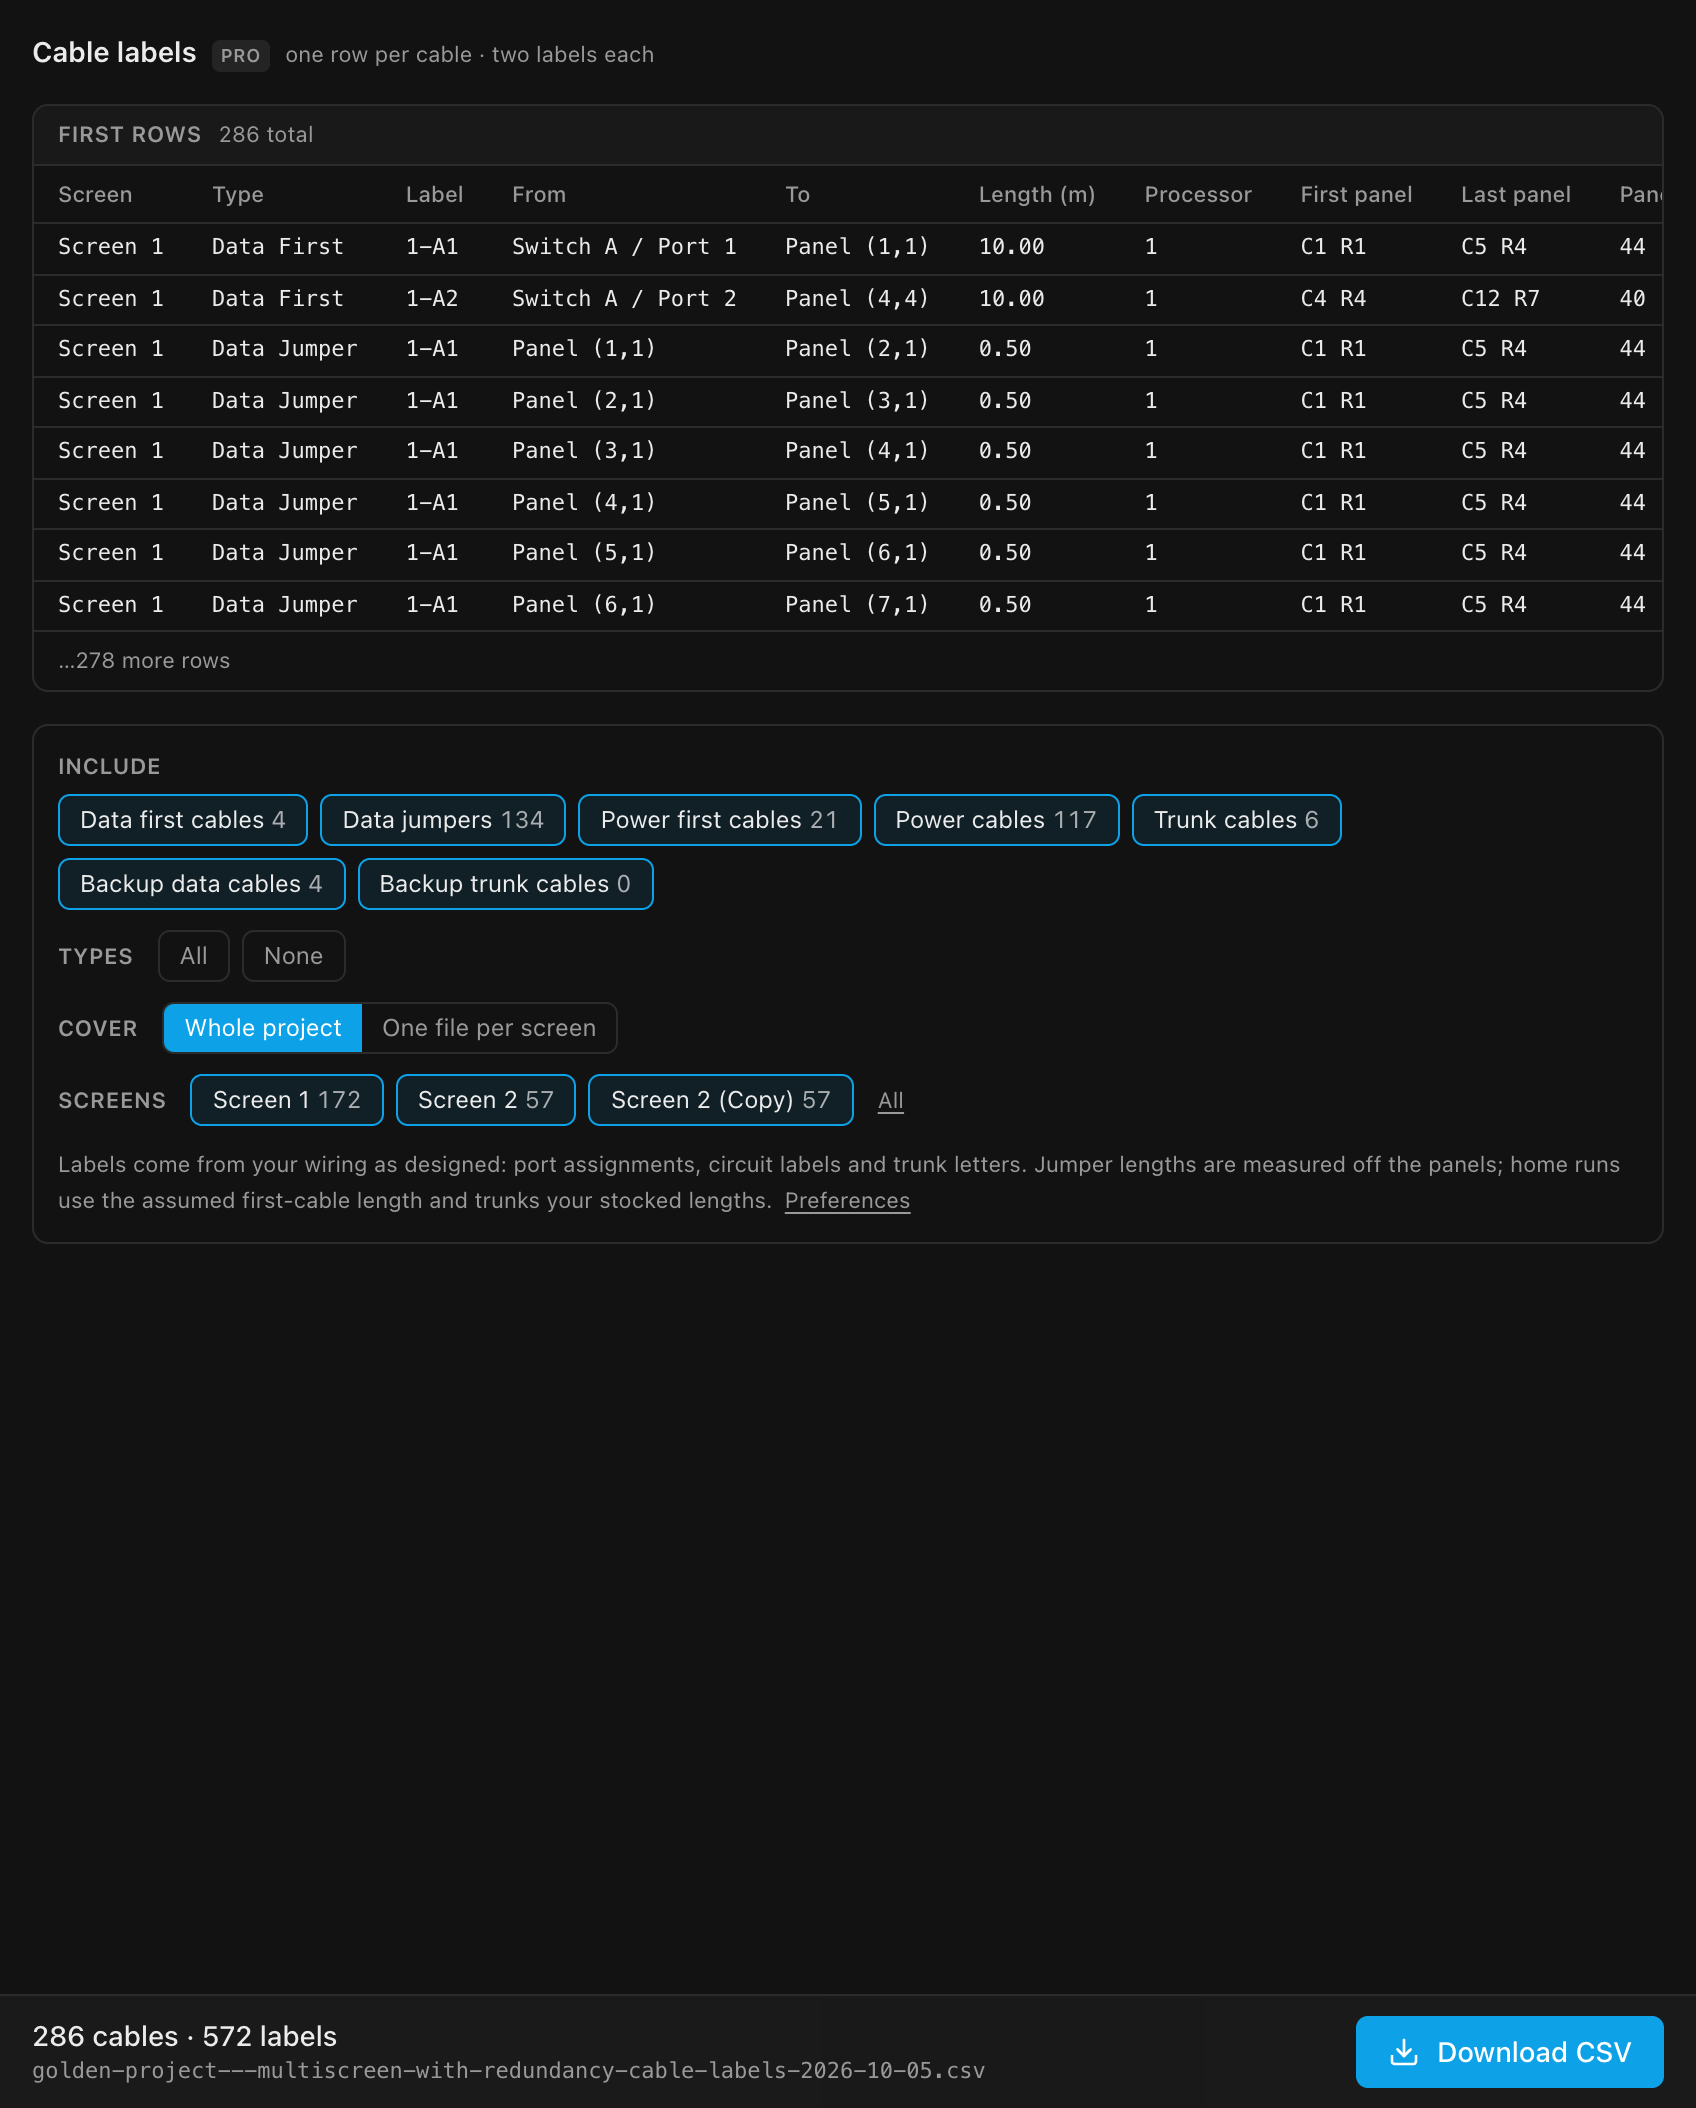
Task: Click the Length (m) column header
Action: point(1037,195)
